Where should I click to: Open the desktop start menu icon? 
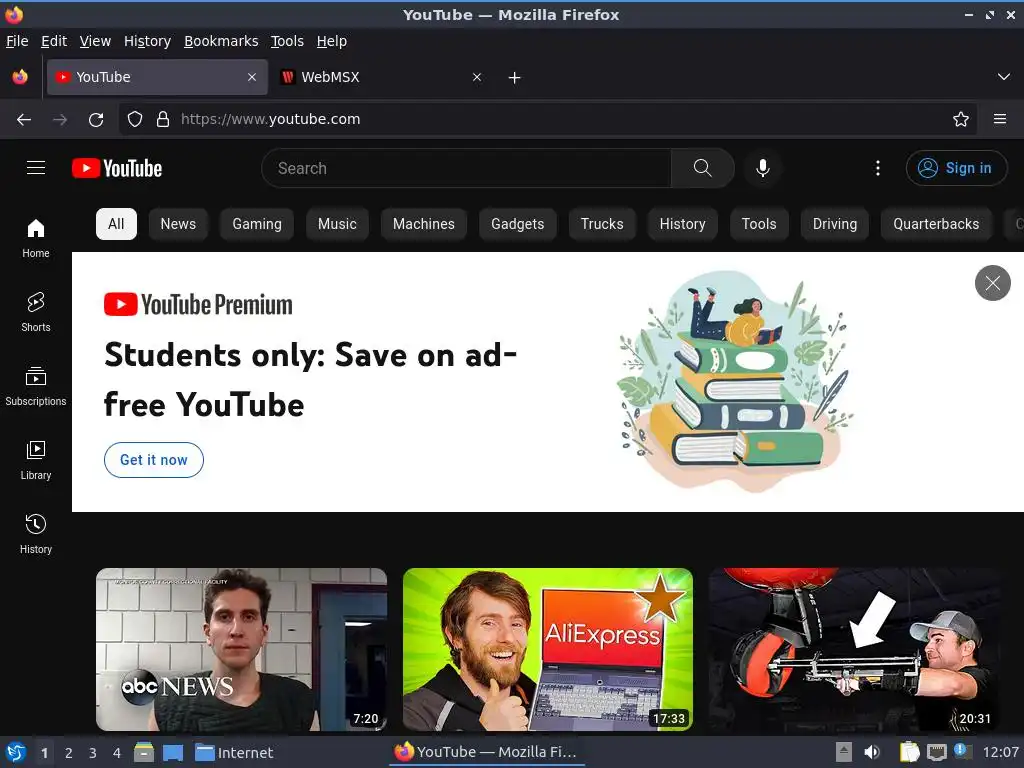pyautogui.click(x=16, y=752)
